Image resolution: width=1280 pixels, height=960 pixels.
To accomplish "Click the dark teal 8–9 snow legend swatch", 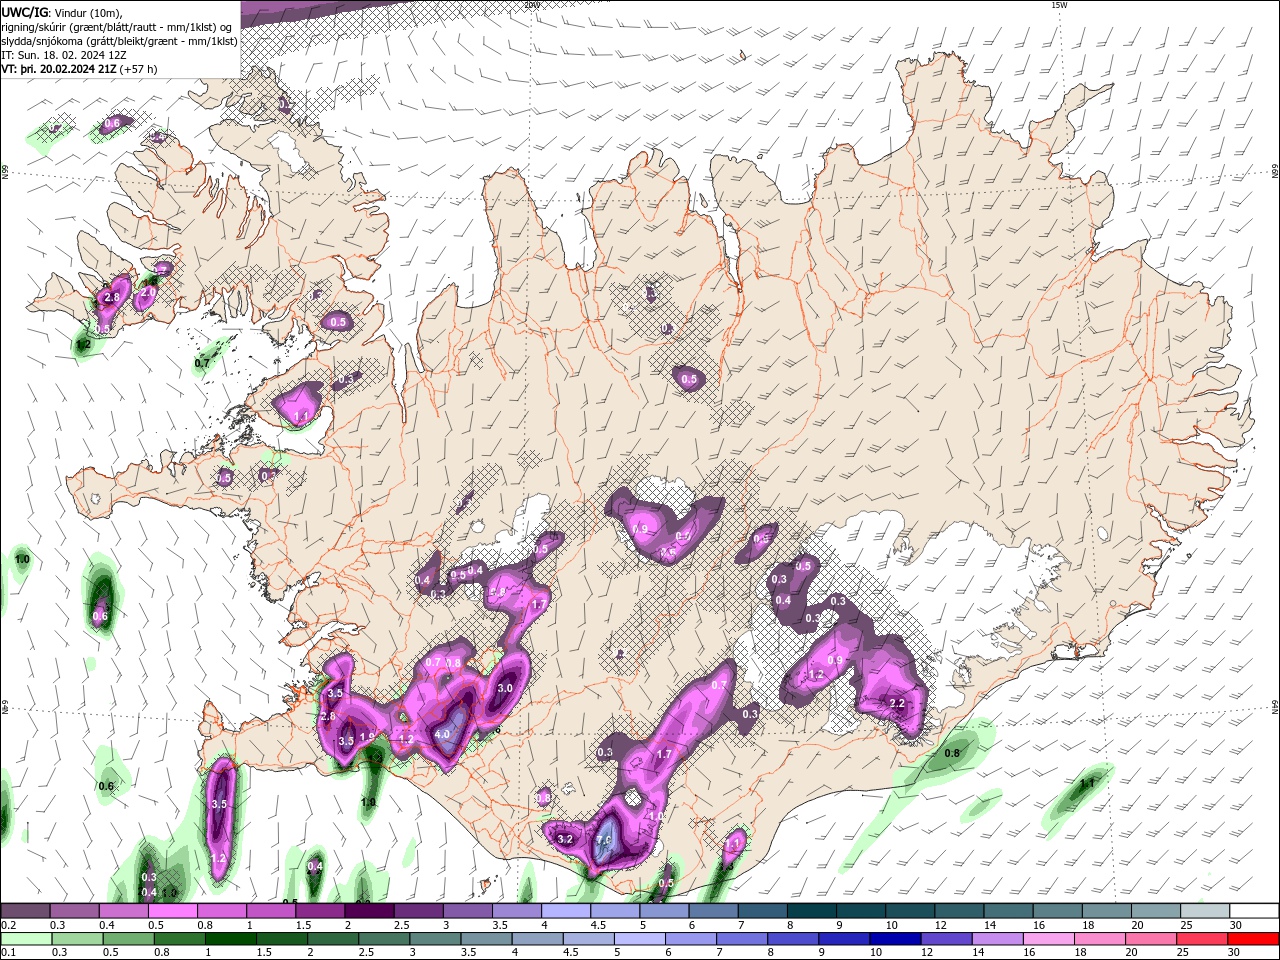I will (811, 911).
